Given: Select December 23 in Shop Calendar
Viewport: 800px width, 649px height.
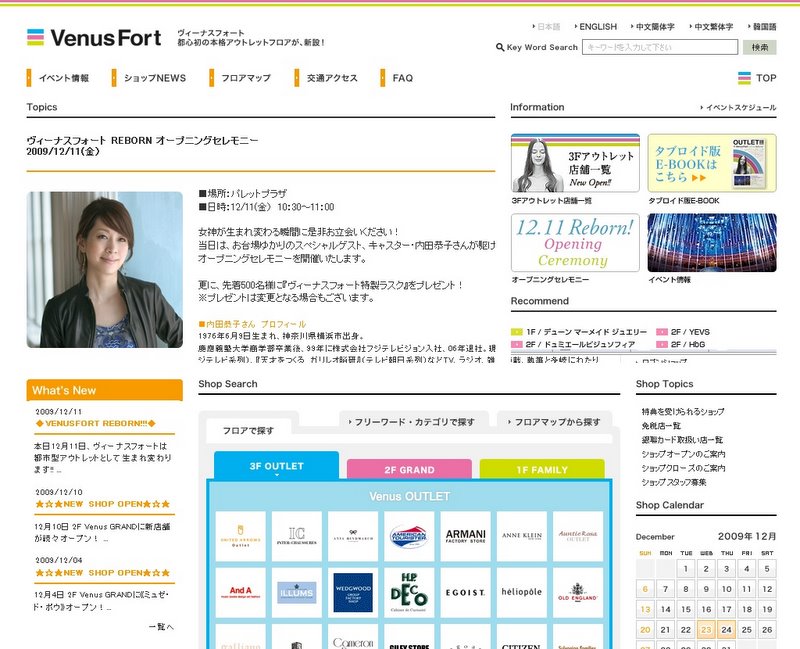Looking at the screenshot, I should (706, 630).
